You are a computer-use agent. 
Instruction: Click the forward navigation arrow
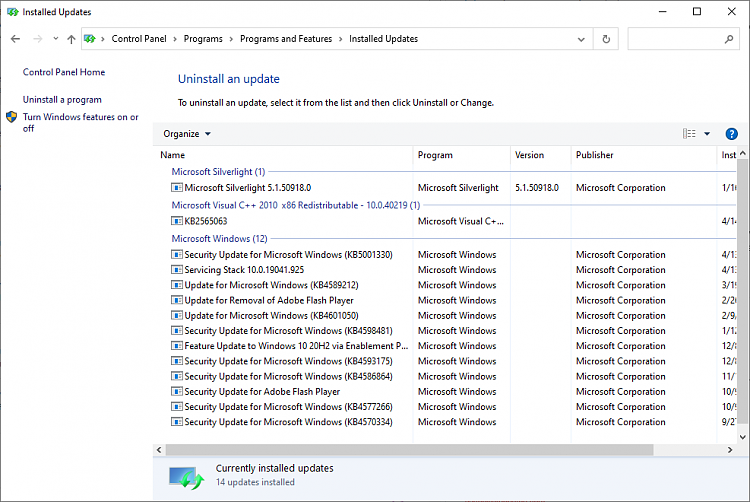pyautogui.click(x=37, y=39)
